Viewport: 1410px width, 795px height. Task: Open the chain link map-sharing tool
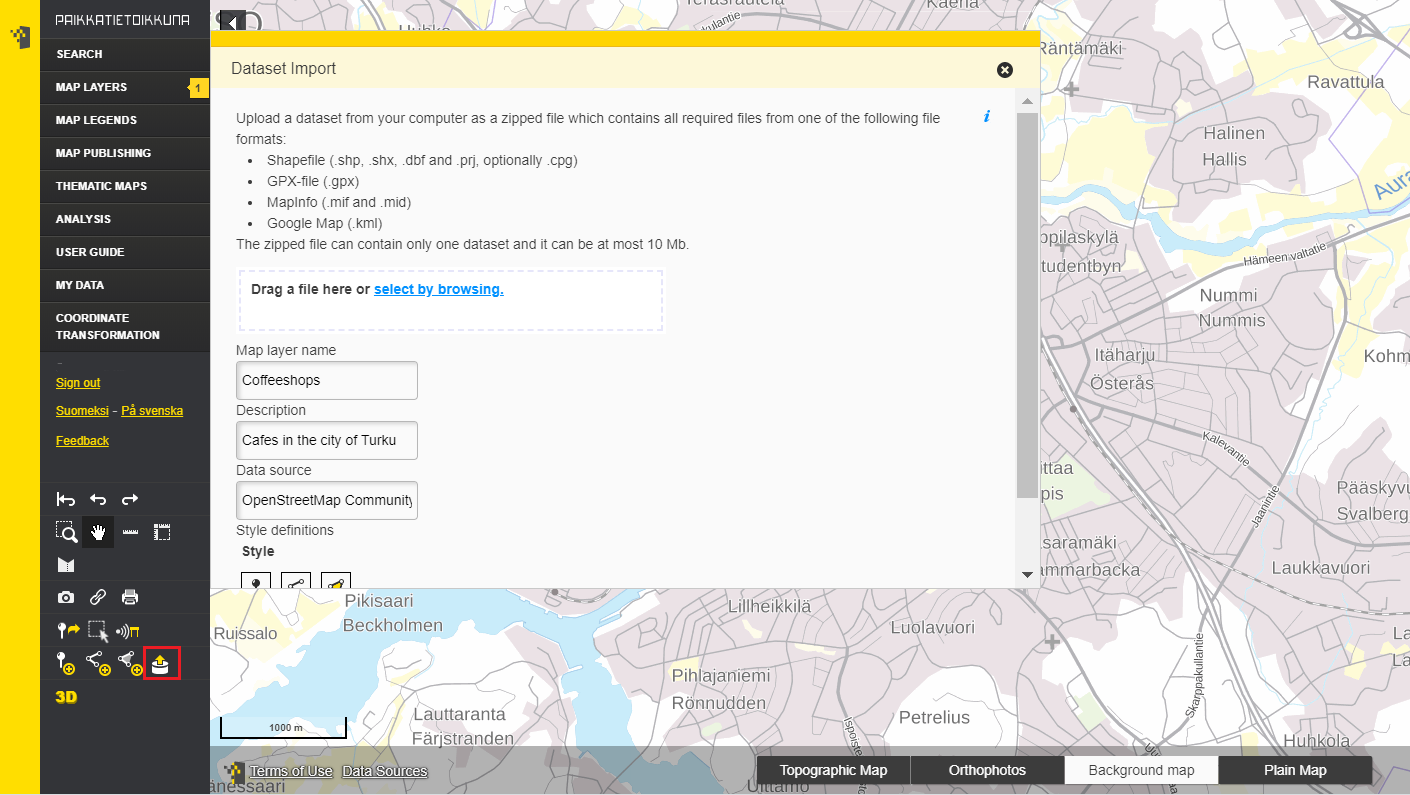click(98, 598)
